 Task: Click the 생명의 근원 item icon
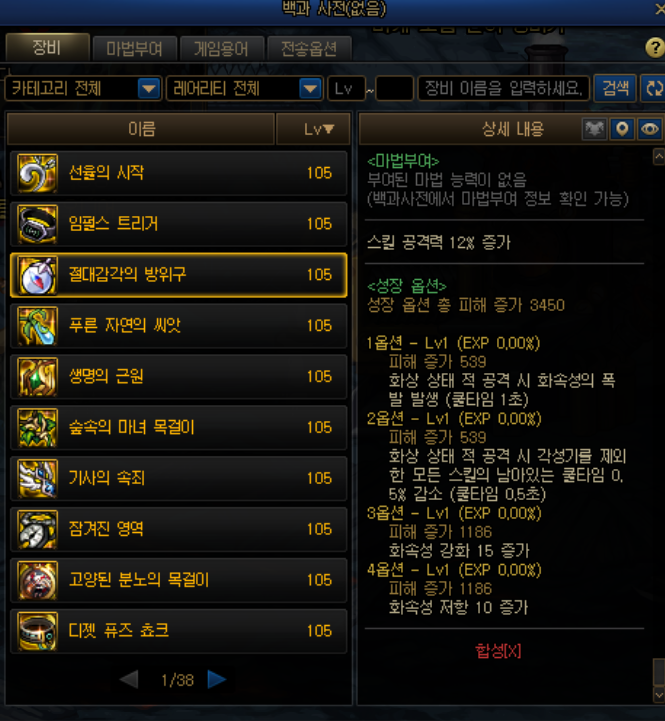37,377
